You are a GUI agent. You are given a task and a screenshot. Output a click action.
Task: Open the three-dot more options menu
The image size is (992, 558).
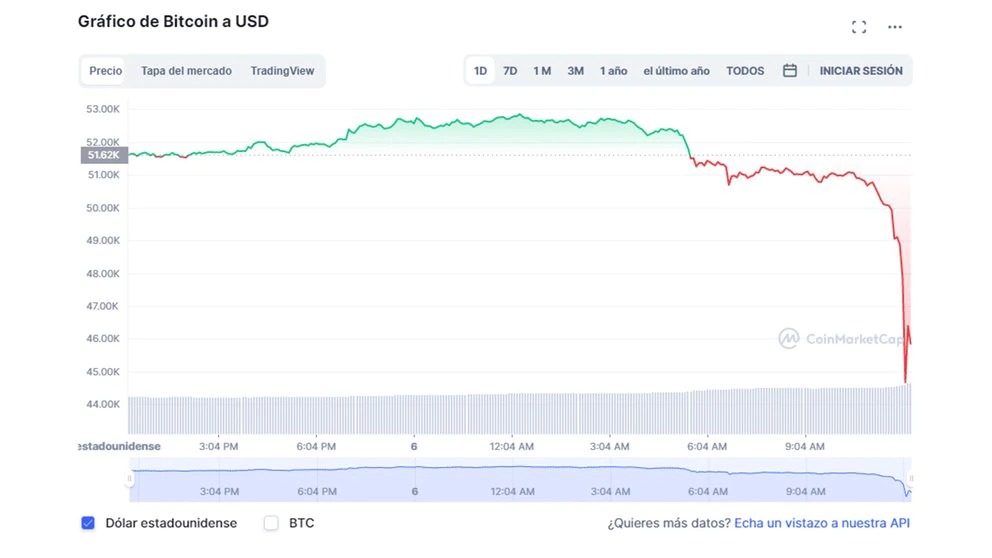(895, 27)
